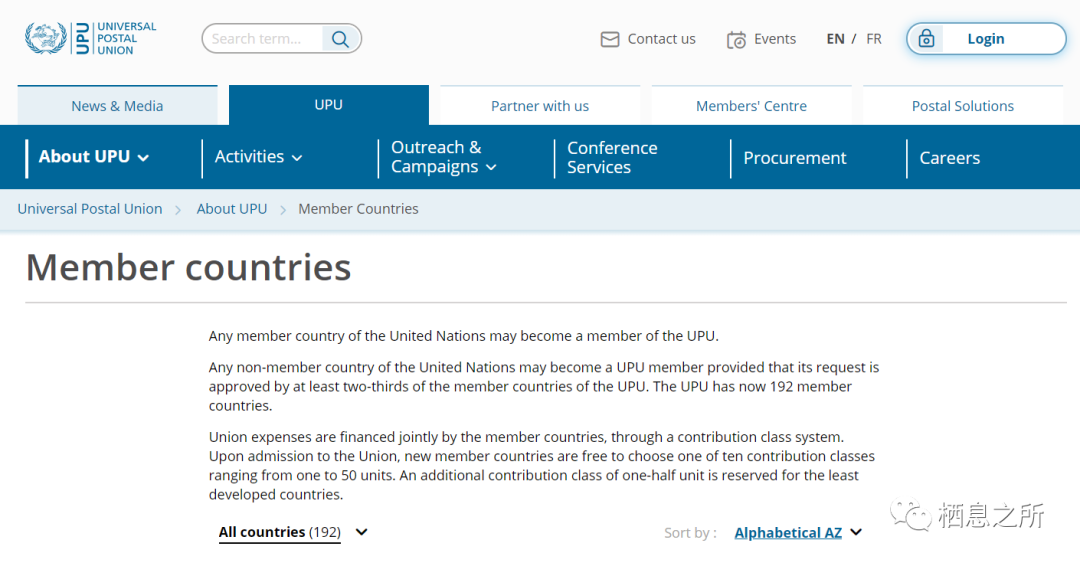Type in the Search term field
The height and width of the screenshot is (563, 1080).
pyautogui.click(x=262, y=39)
